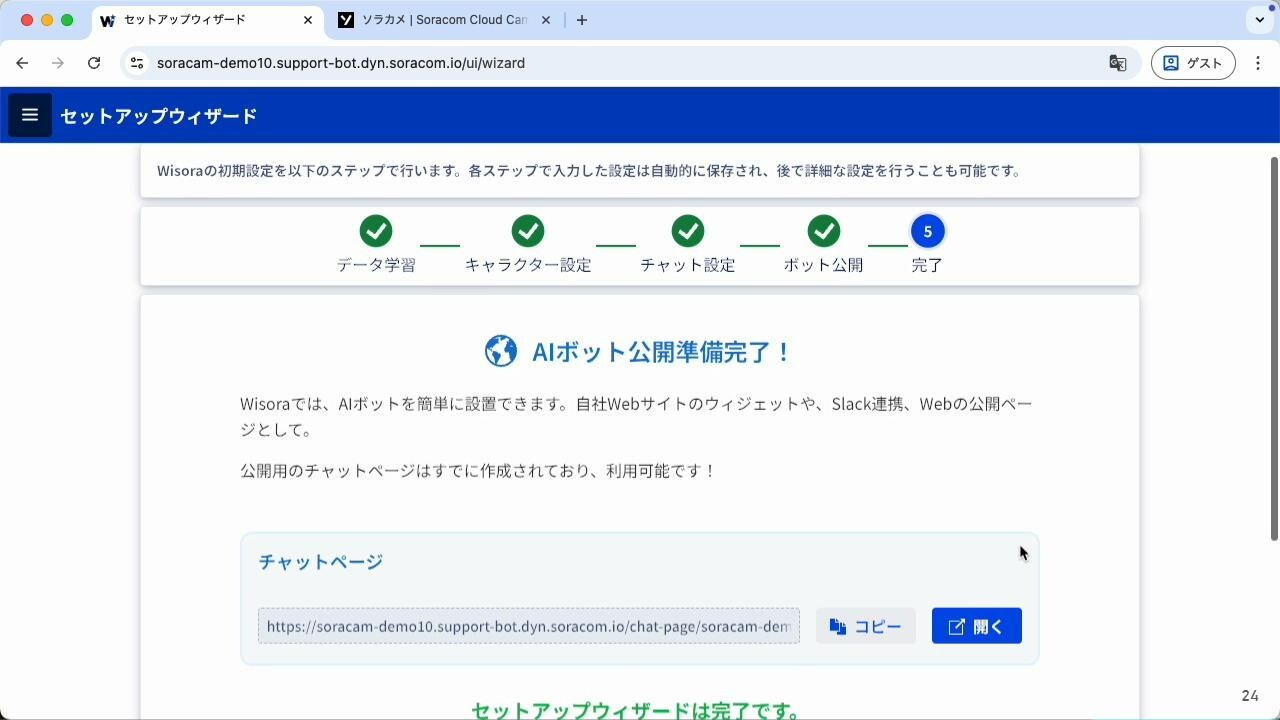1280x720 pixels.
Task: Switch to the ソラカメ Soracom Cloud tab
Action: [x=443, y=20]
